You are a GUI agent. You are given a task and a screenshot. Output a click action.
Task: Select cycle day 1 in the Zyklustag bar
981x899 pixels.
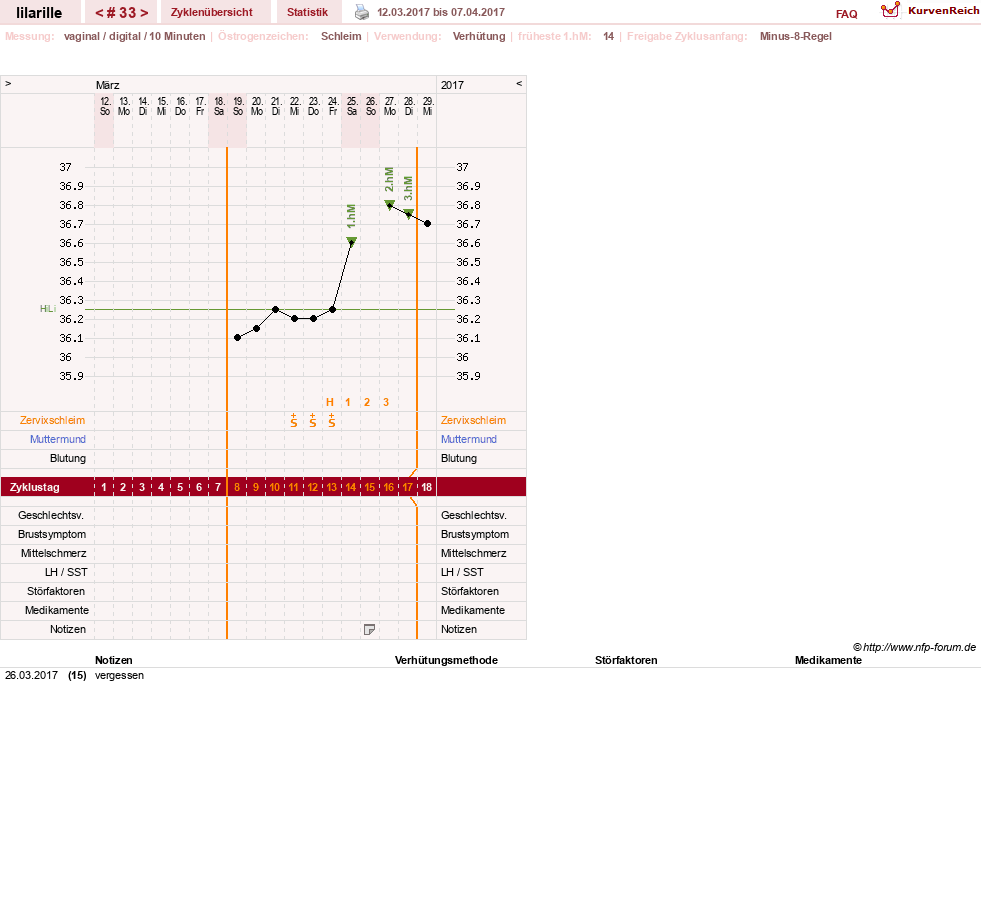pos(104,487)
